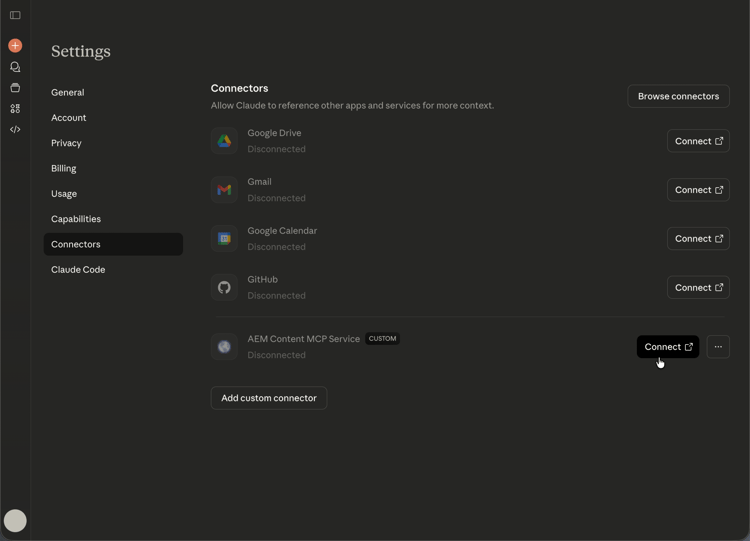
Task: Connect the GitHub connector
Action: (x=698, y=287)
